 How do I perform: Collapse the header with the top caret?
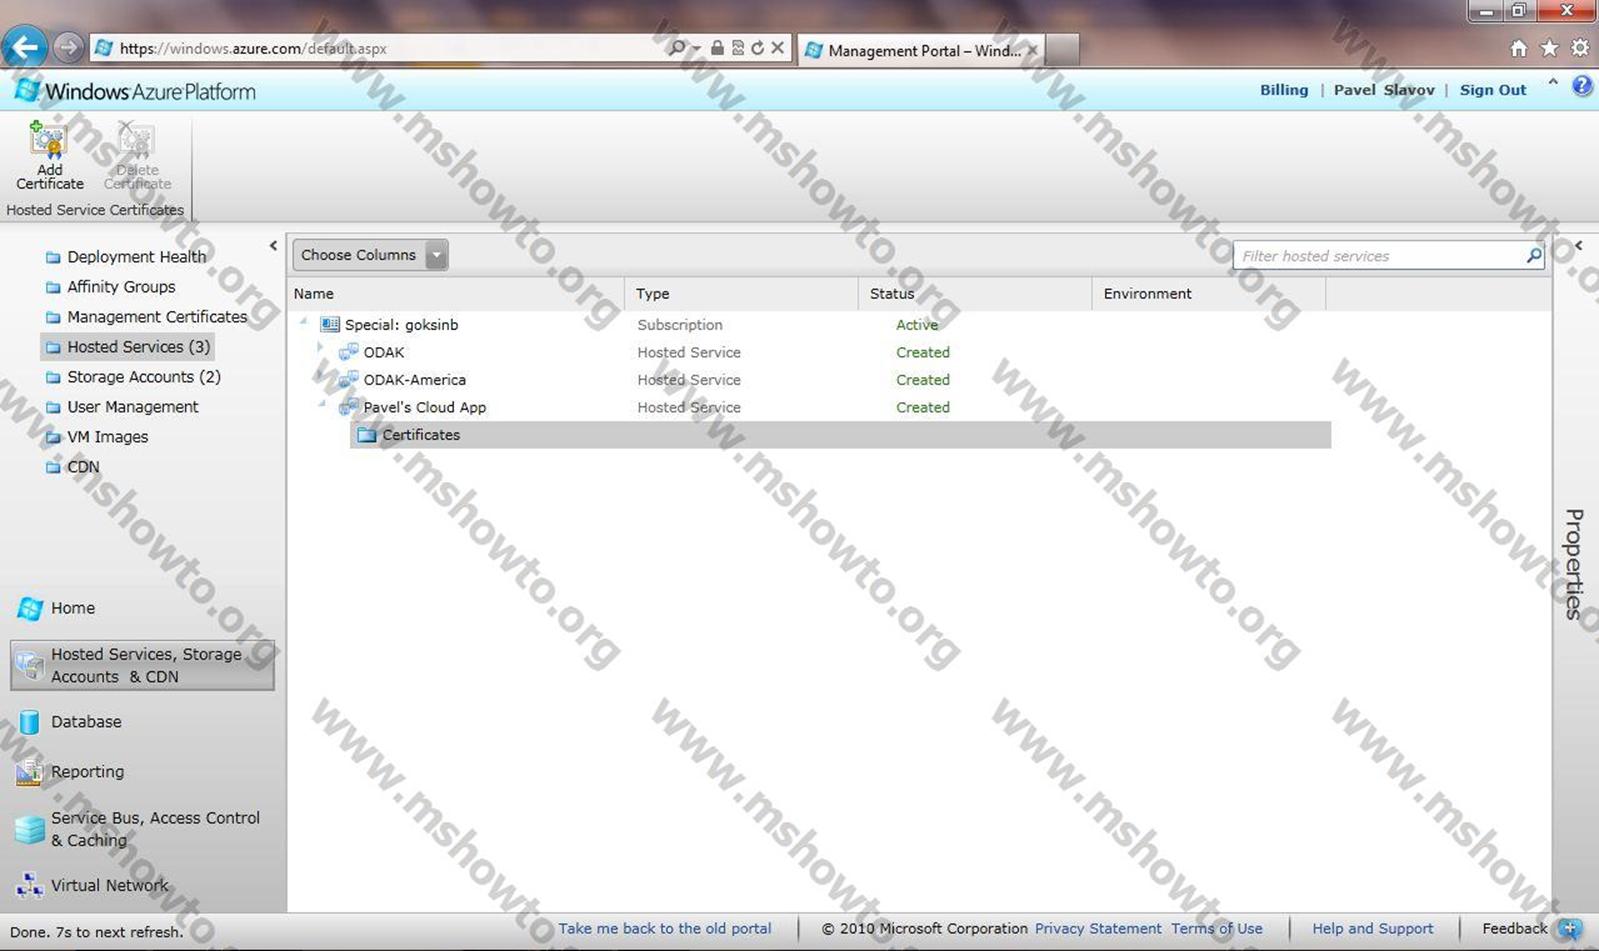pyautogui.click(x=1553, y=83)
